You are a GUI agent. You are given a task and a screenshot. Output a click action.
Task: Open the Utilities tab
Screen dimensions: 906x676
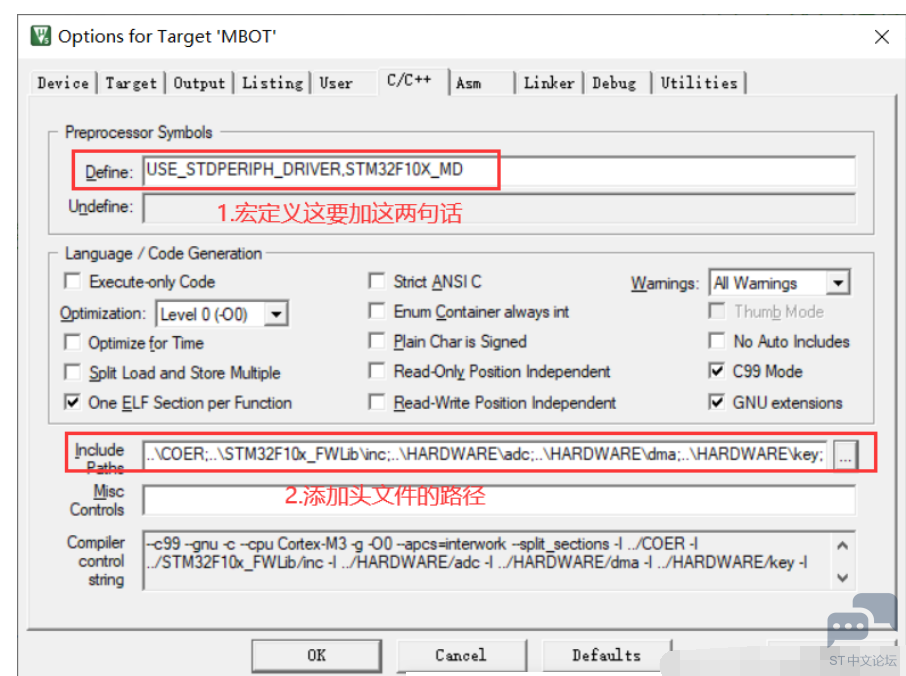699,83
